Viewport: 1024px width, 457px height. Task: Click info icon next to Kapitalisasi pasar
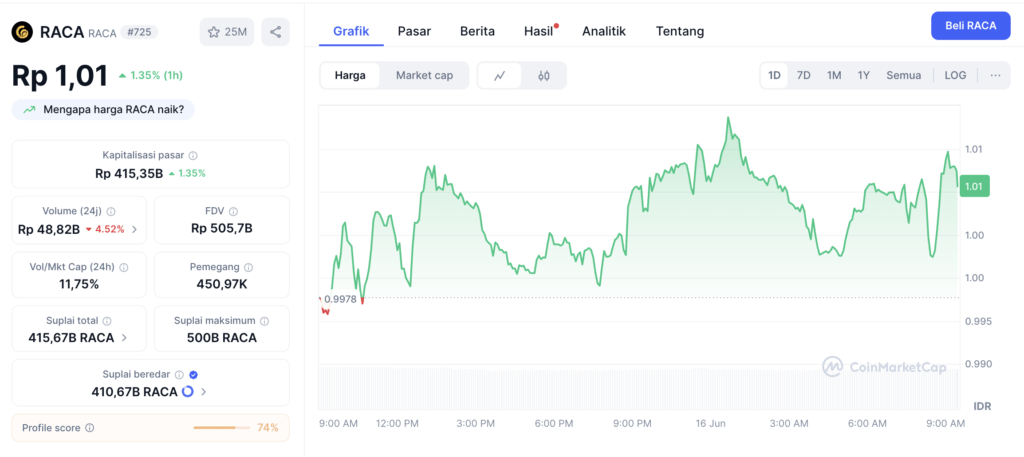tap(193, 155)
